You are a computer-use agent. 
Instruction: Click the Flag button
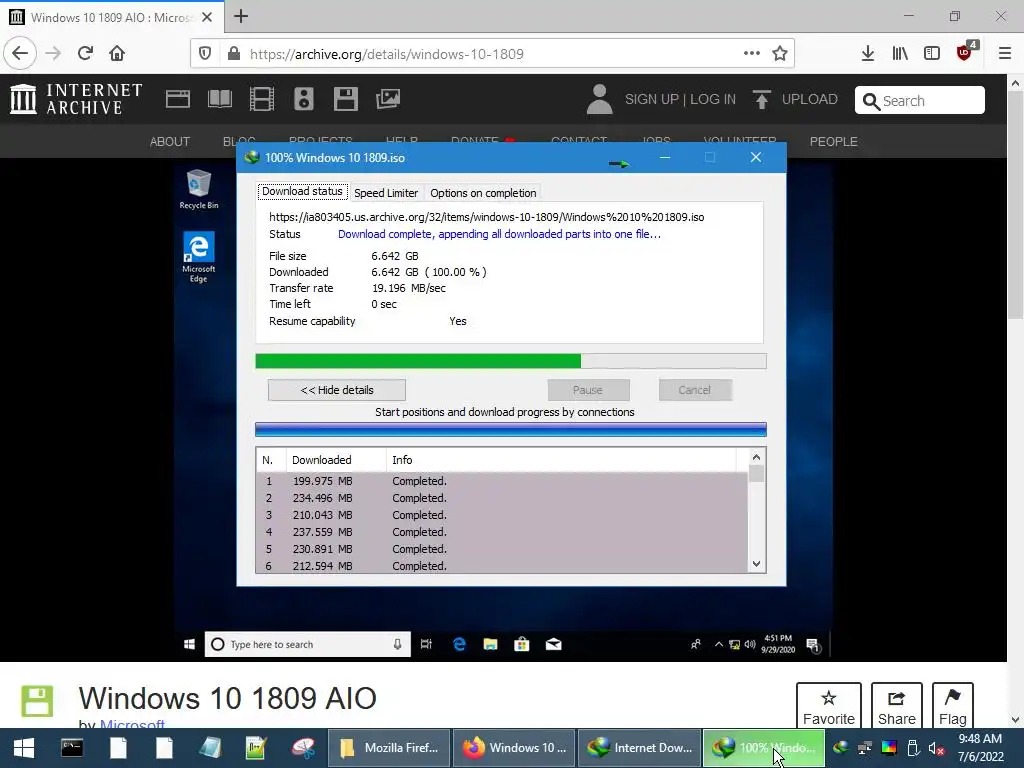[953, 705]
